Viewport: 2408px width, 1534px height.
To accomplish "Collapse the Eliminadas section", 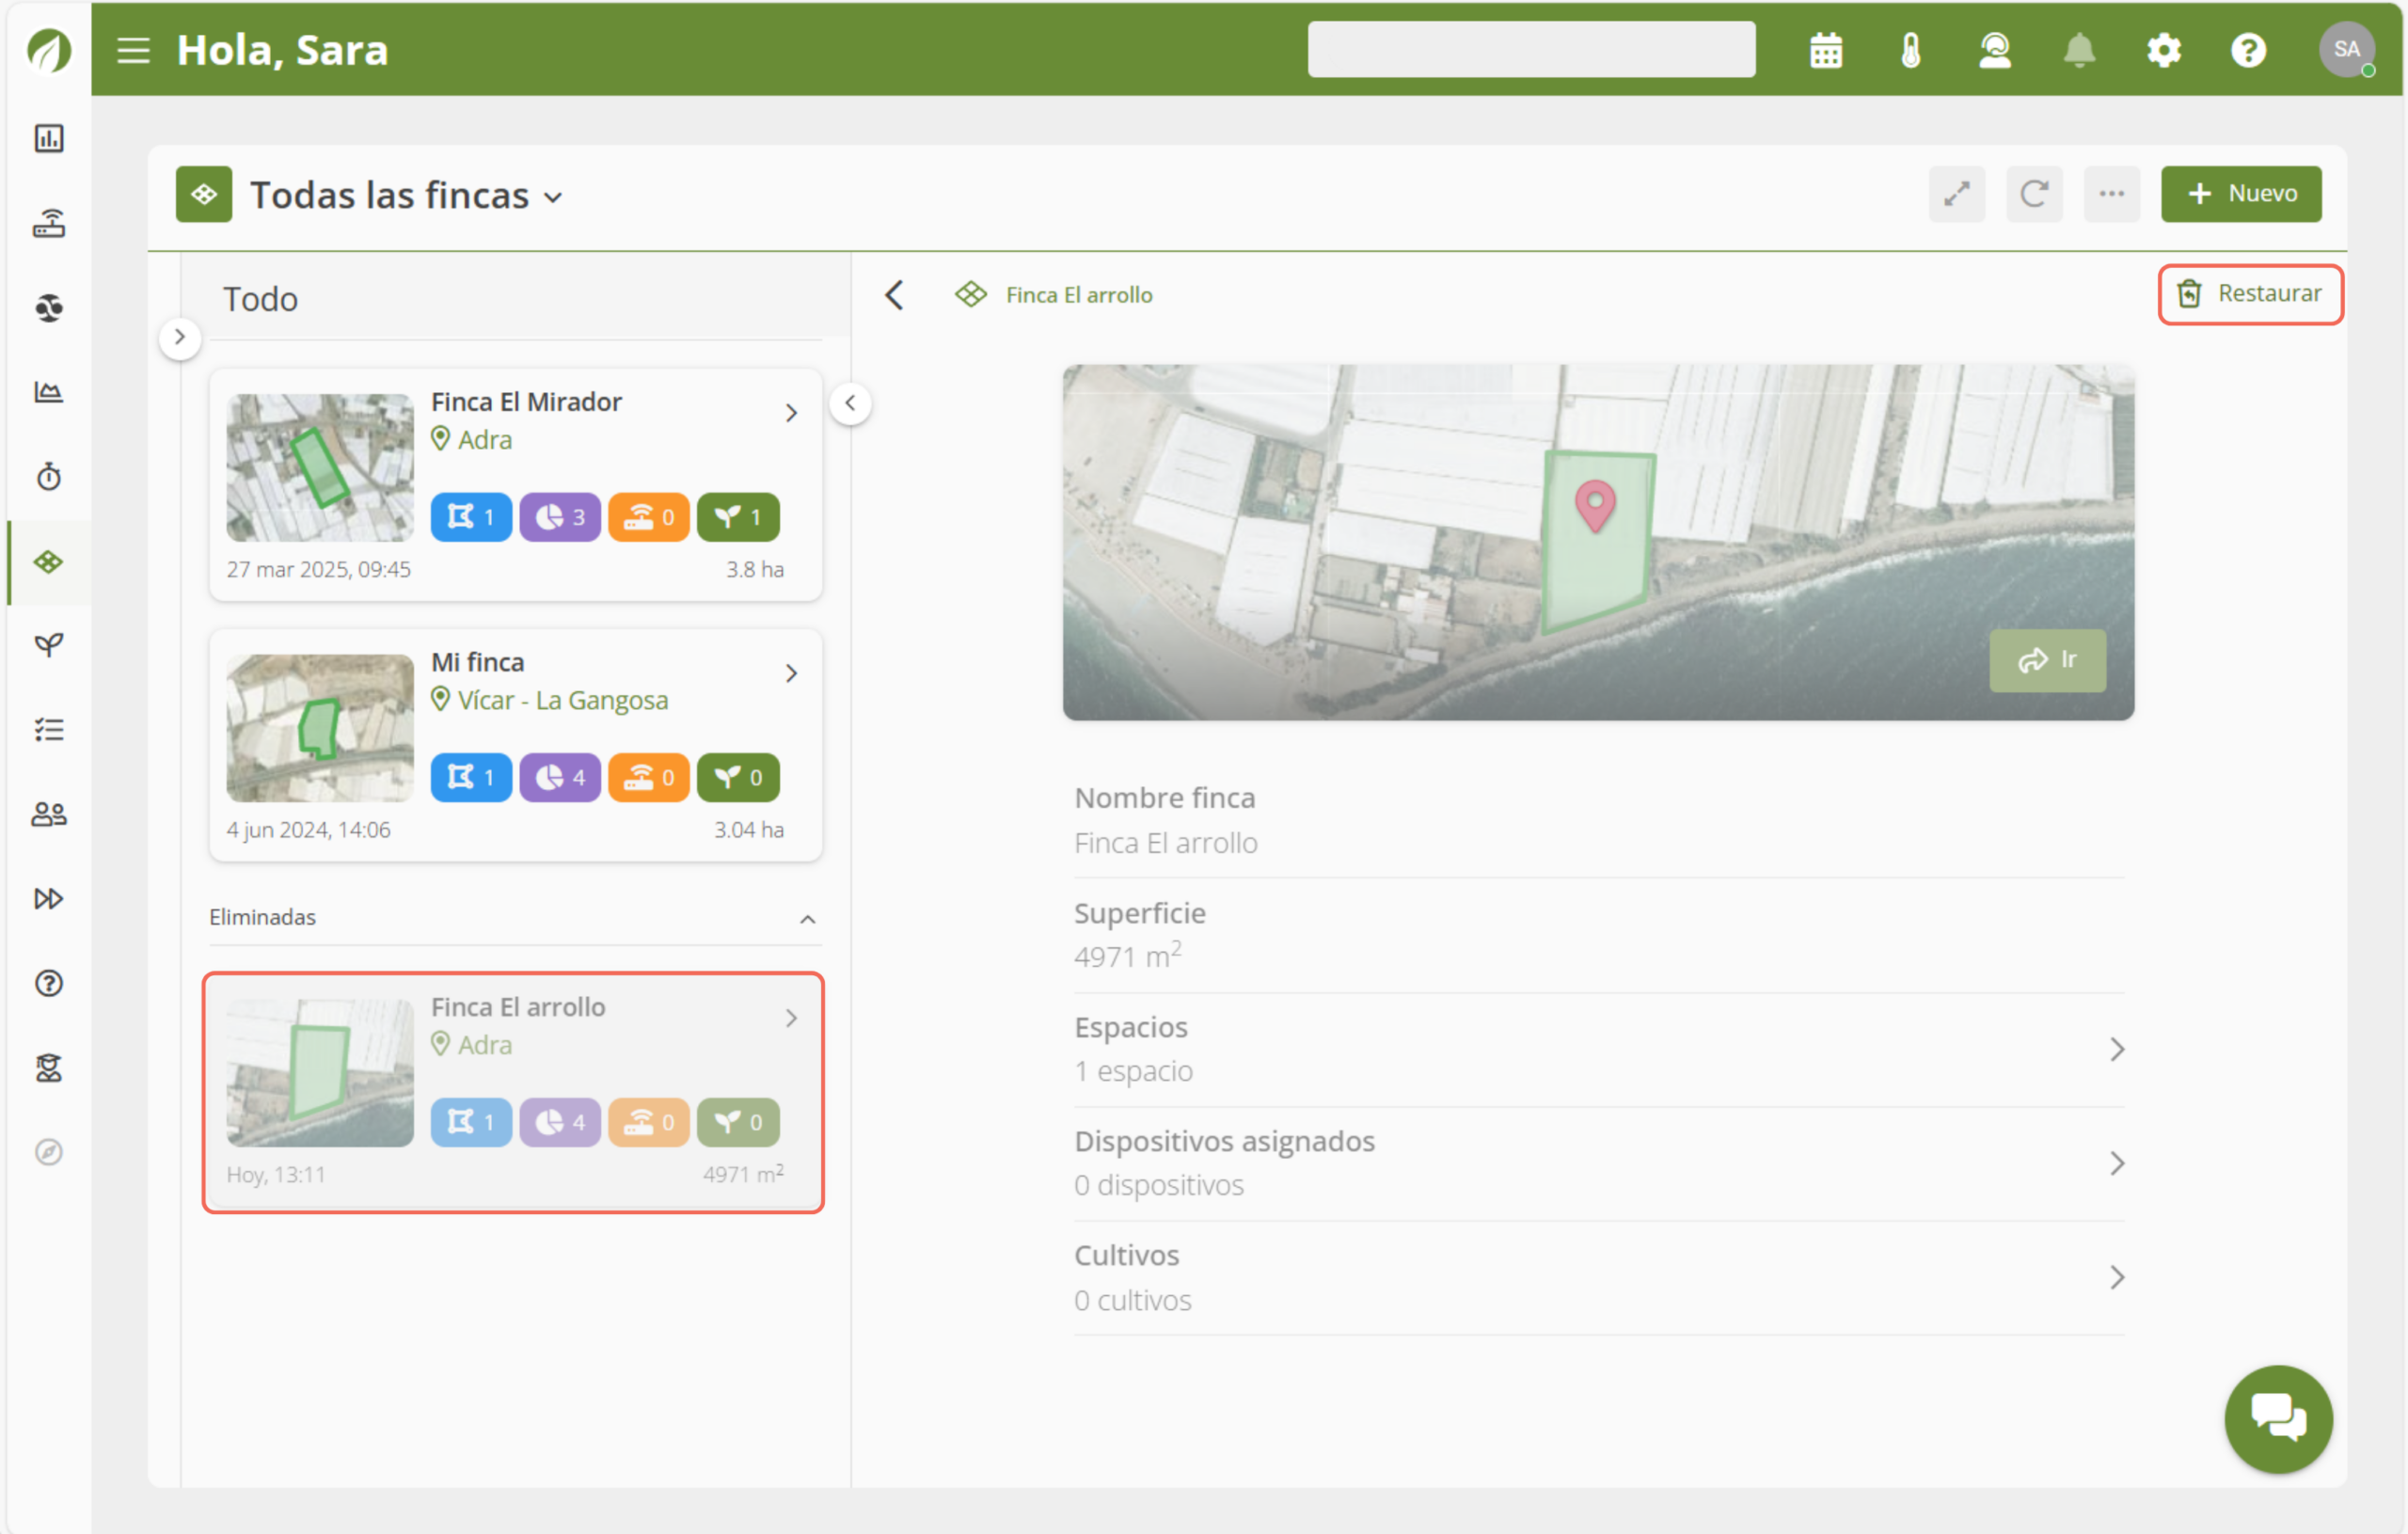I will (x=807, y=918).
